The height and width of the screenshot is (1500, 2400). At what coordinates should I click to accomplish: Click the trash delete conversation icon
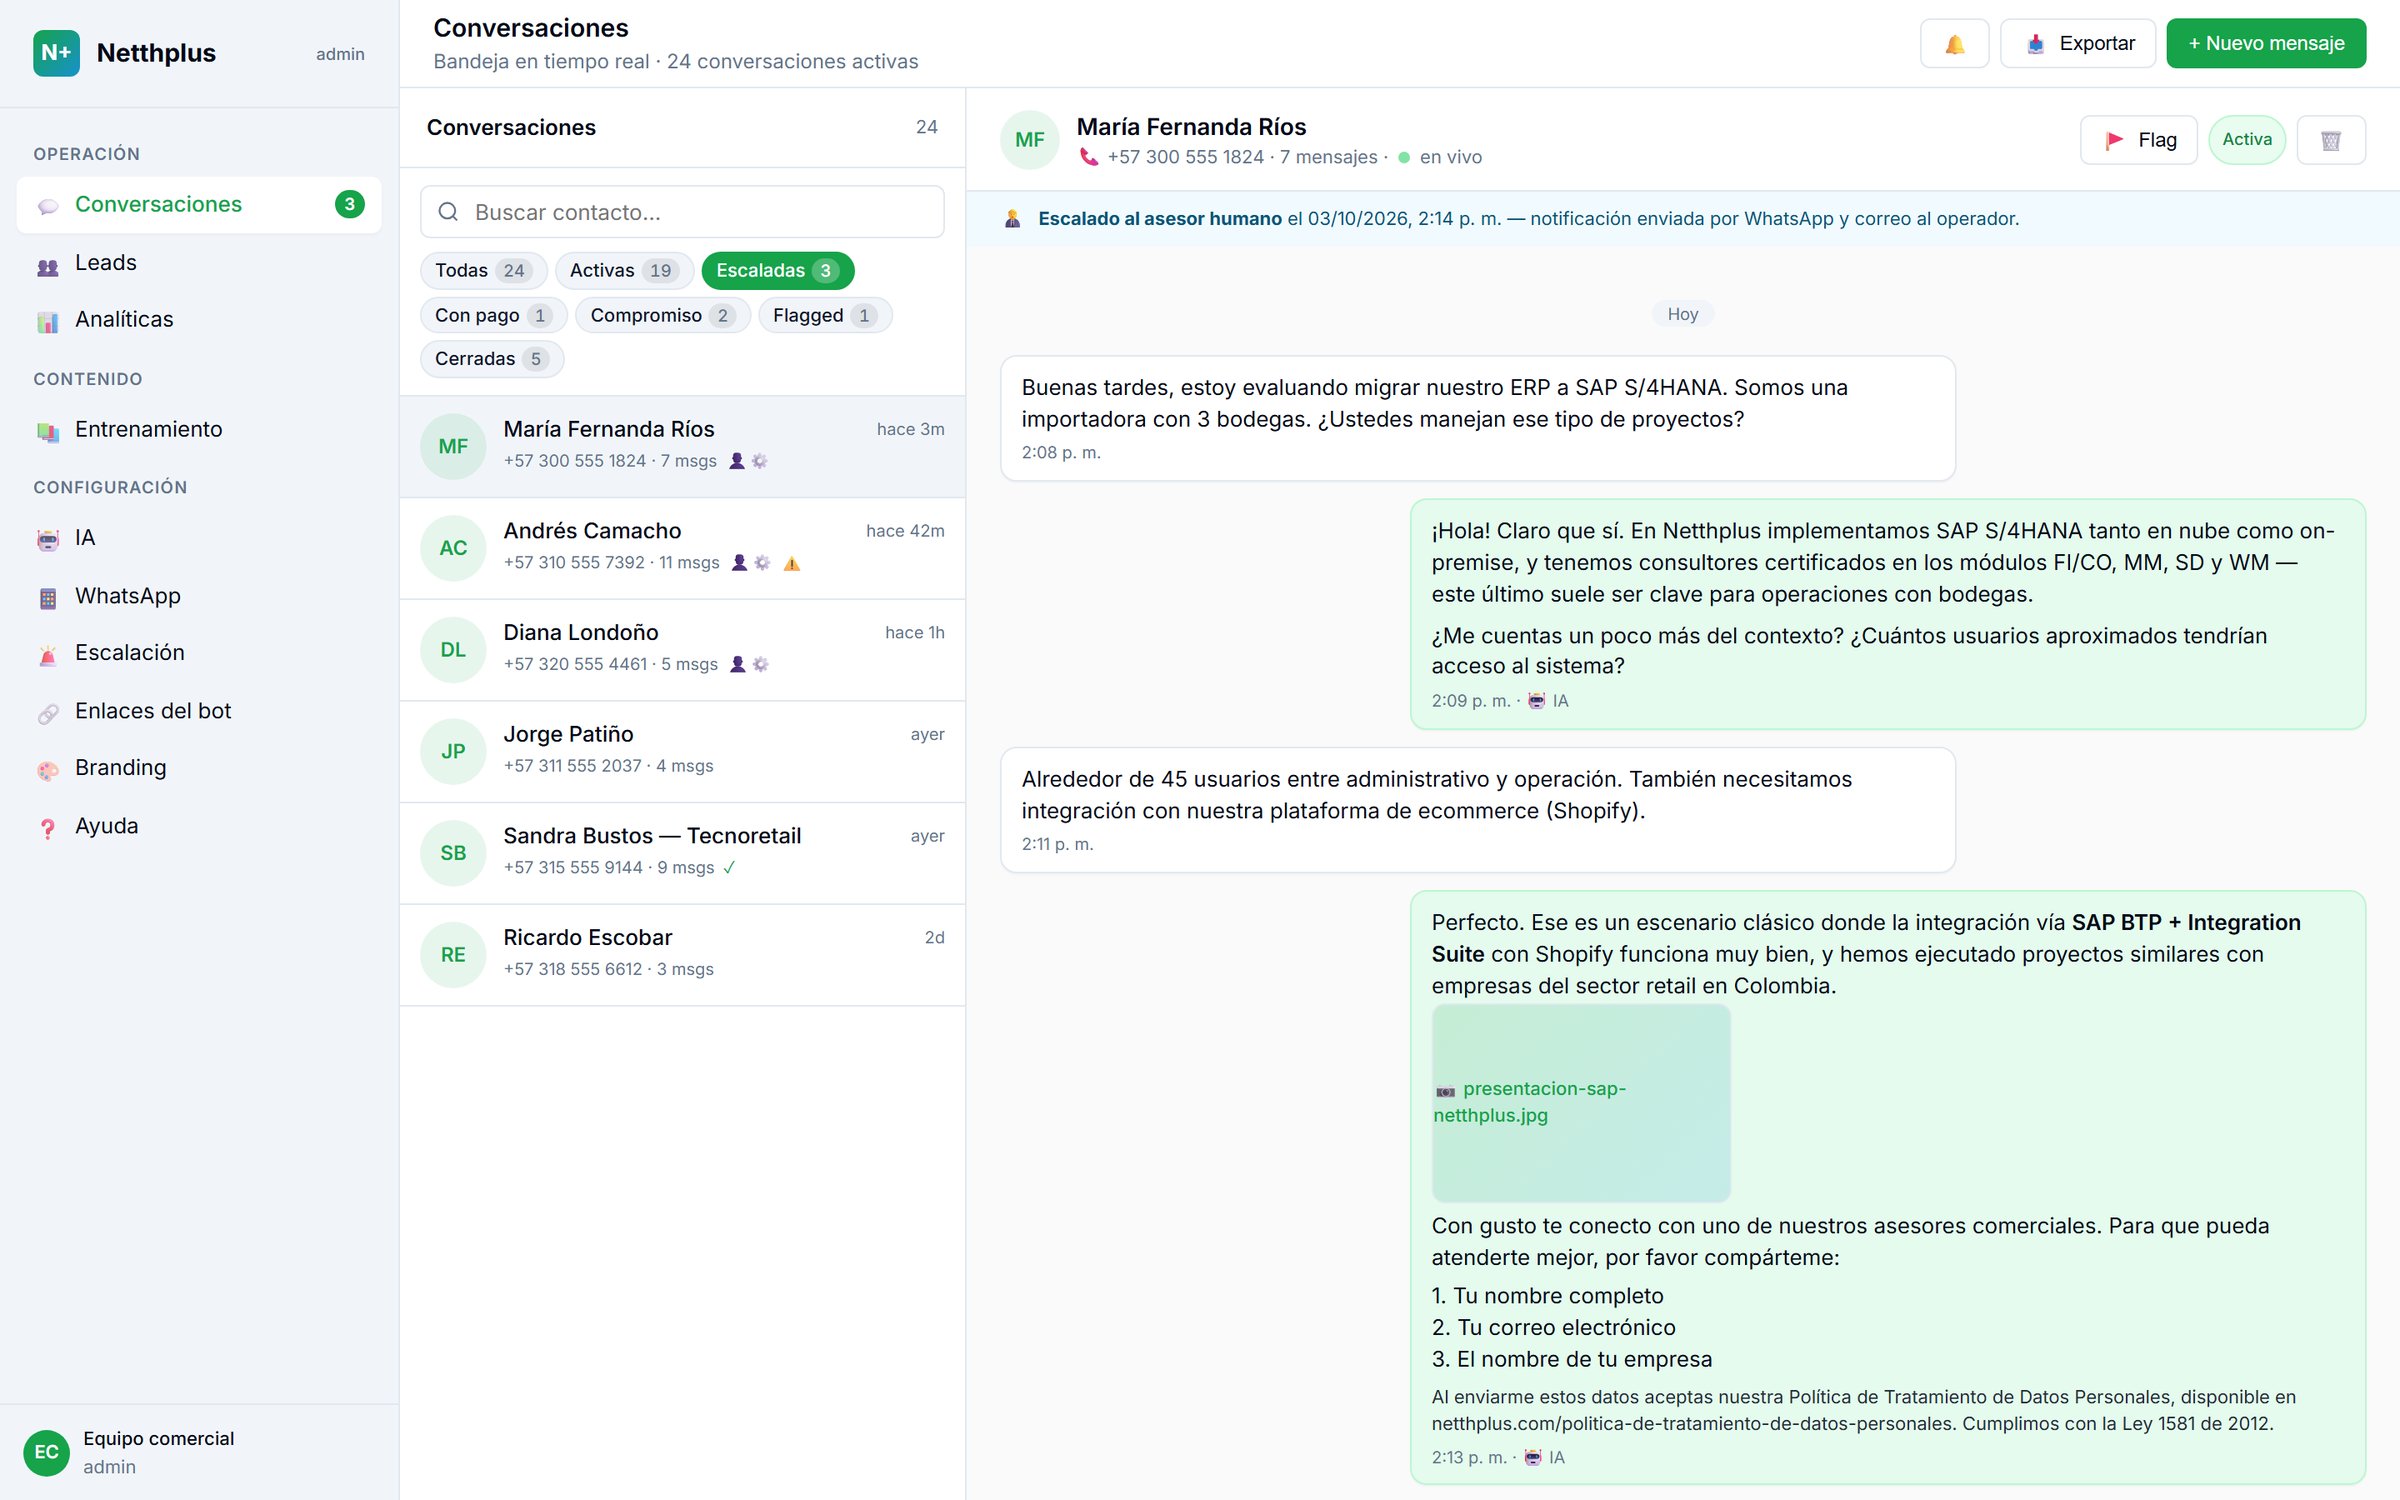pyautogui.click(x=2330, y=140)
